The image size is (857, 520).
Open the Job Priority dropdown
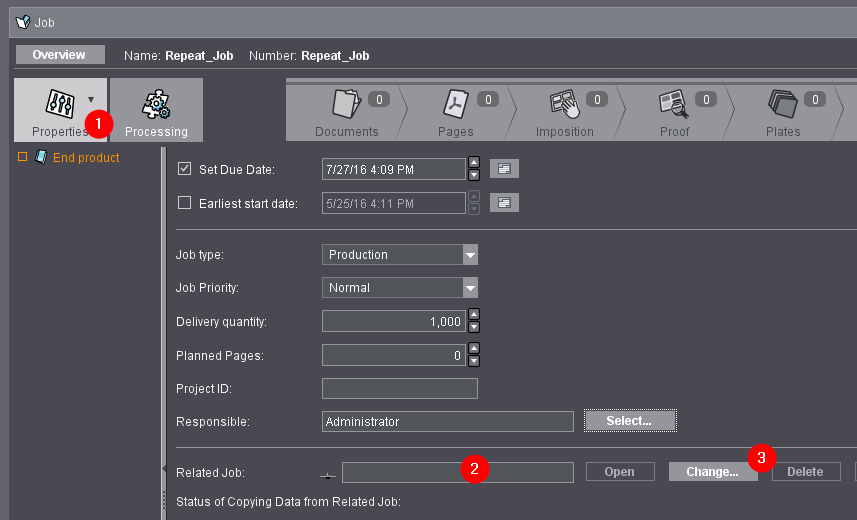[x=470, y=288]
